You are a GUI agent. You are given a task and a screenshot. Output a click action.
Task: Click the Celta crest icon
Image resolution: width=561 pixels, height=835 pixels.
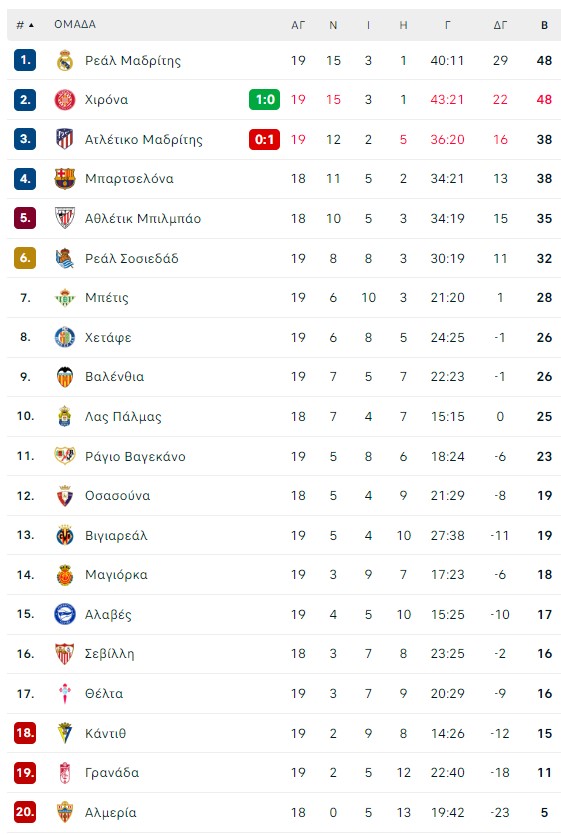click(64, 693)
